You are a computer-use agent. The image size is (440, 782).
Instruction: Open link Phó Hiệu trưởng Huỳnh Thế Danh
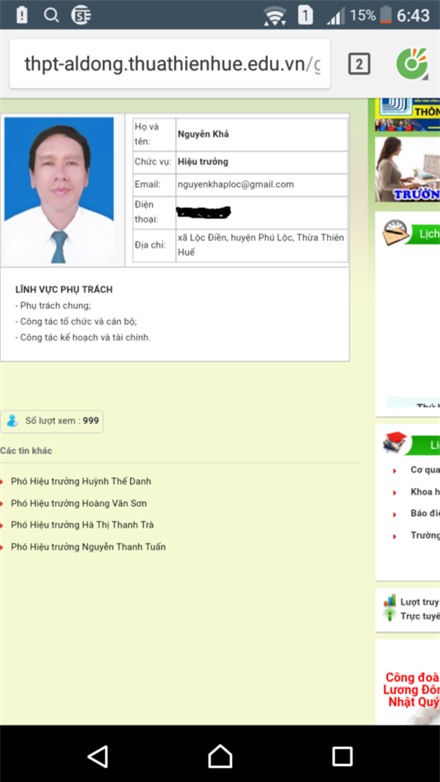(x=81, y=481)
